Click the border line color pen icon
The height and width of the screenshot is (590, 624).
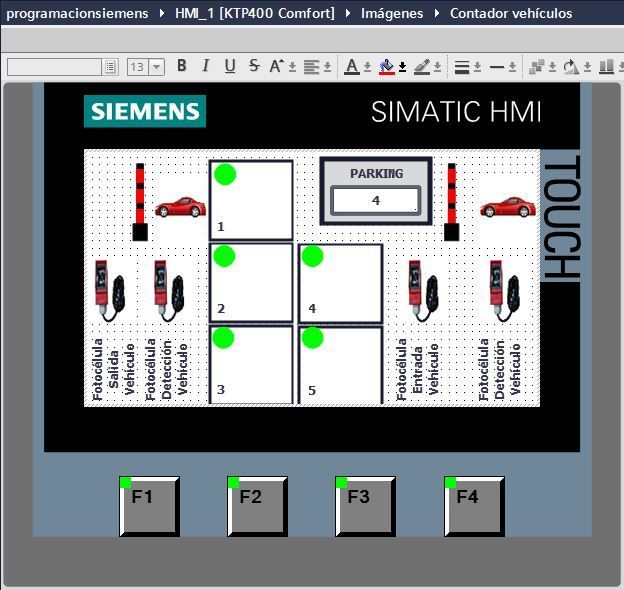click(x=422, y=67)
